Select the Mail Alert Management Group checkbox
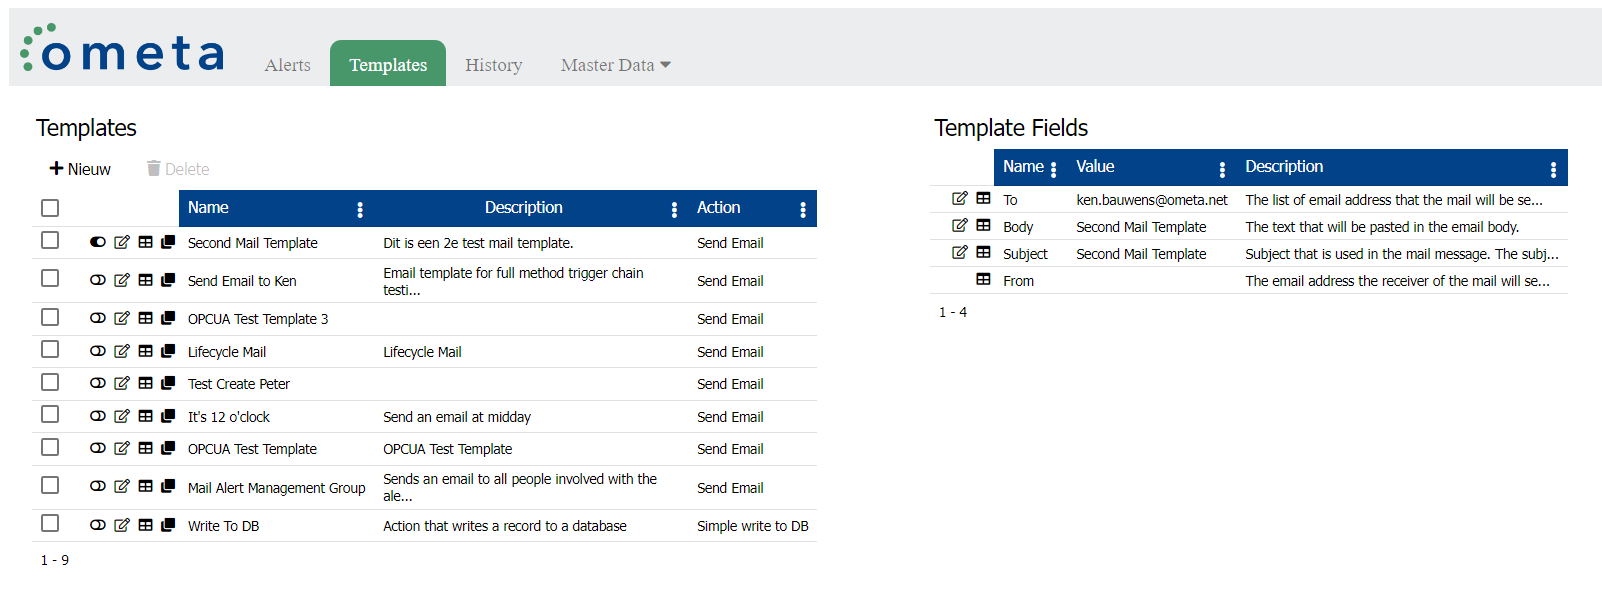This screenshot has width=1602, height=604. 50,485
